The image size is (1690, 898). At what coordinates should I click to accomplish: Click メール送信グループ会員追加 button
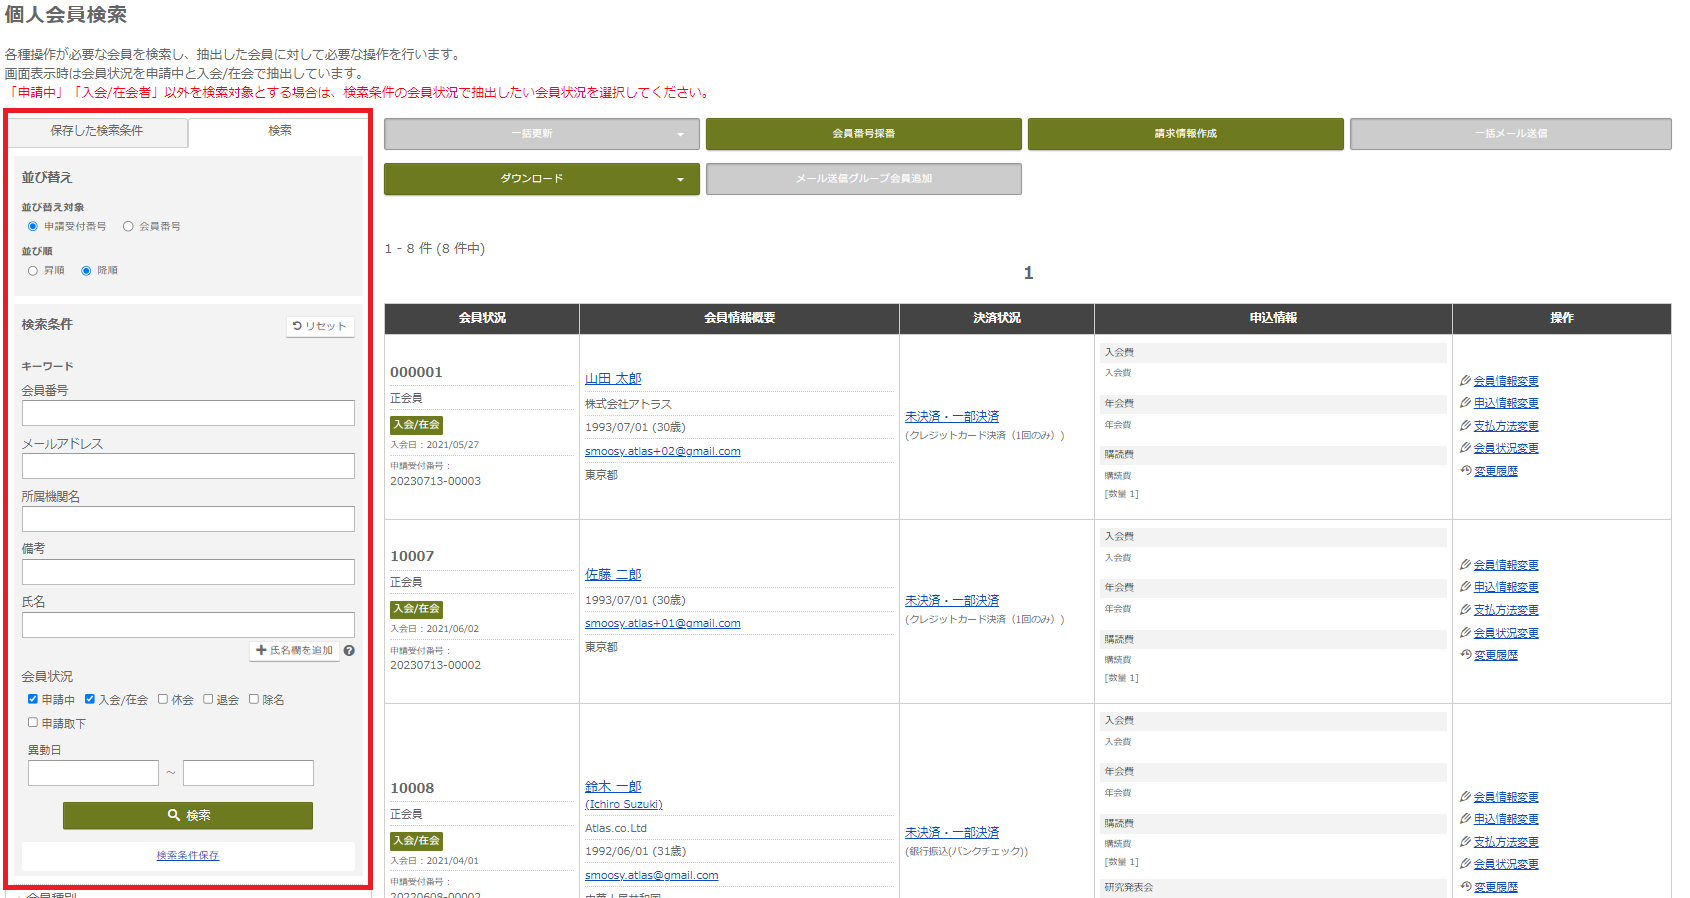(864, 179)
